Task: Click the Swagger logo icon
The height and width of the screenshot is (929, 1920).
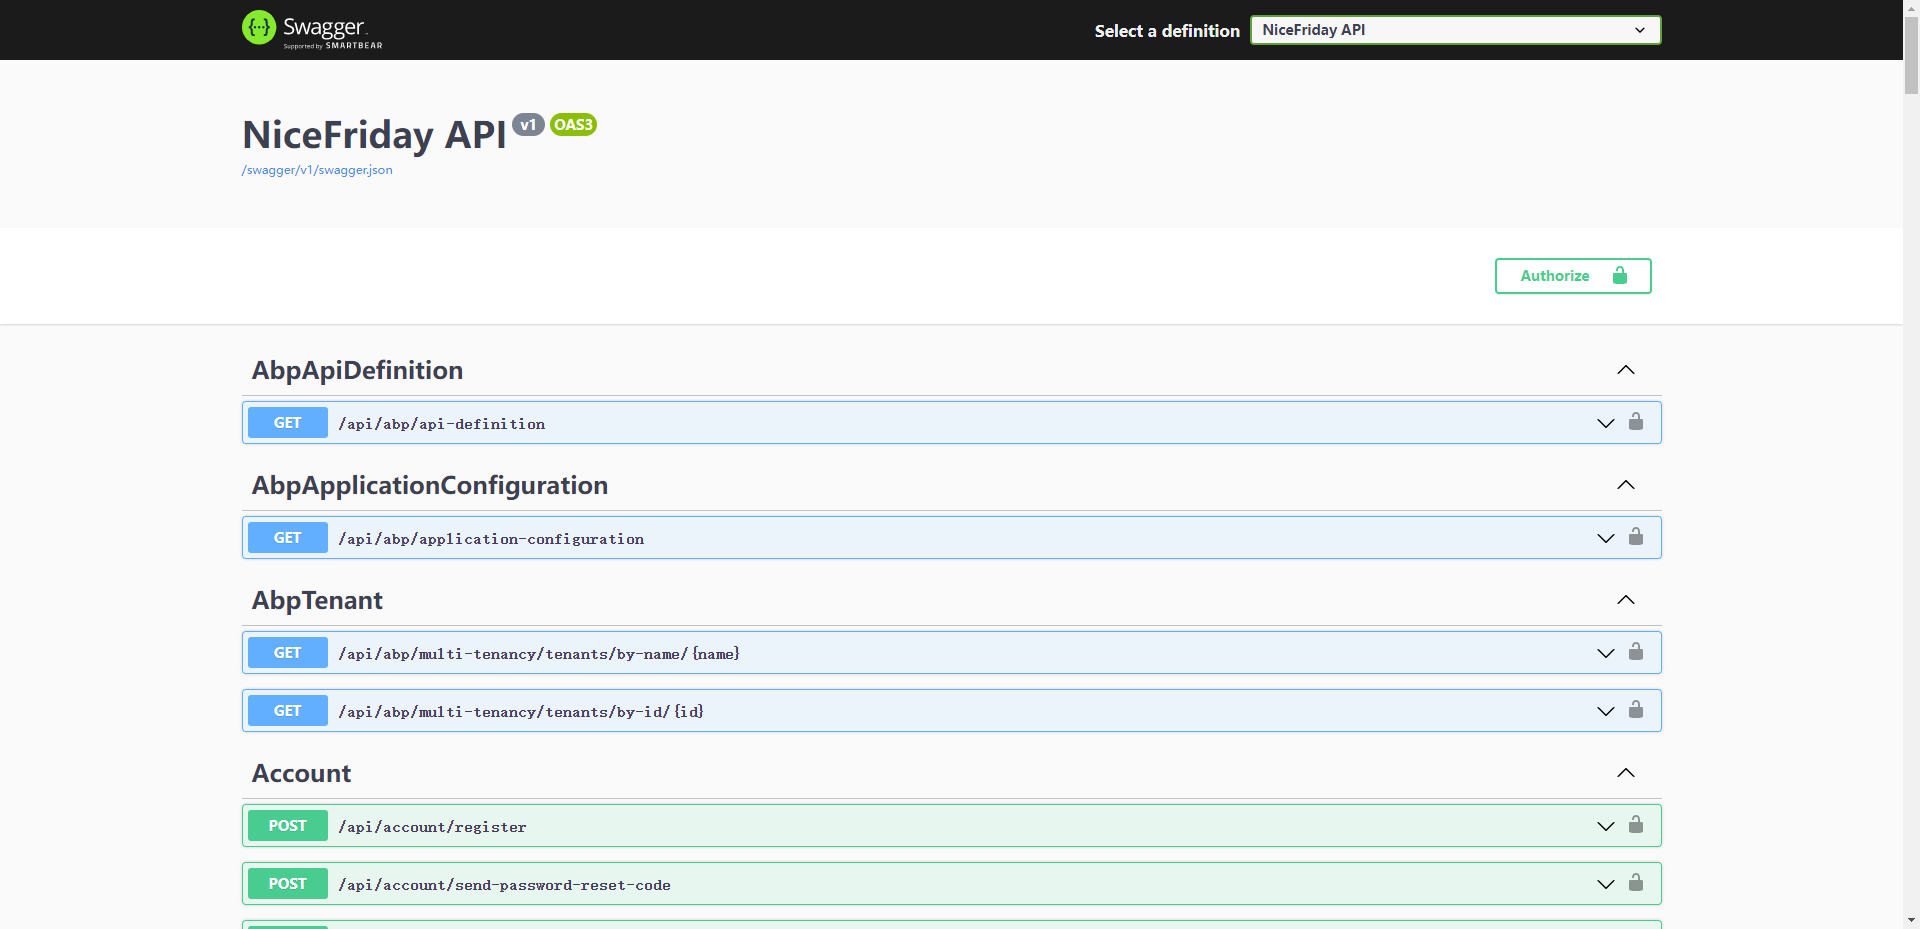Action: (259, 28)
